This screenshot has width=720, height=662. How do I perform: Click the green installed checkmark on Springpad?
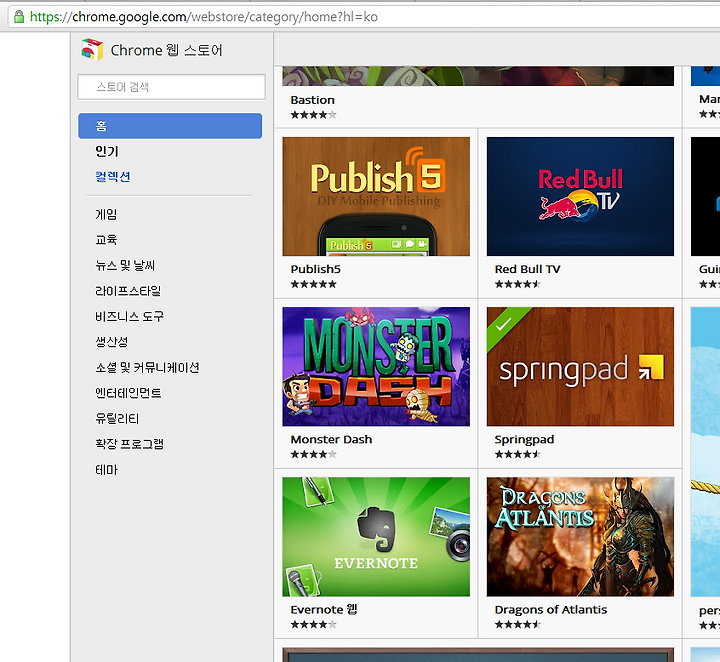pos(502,323)
